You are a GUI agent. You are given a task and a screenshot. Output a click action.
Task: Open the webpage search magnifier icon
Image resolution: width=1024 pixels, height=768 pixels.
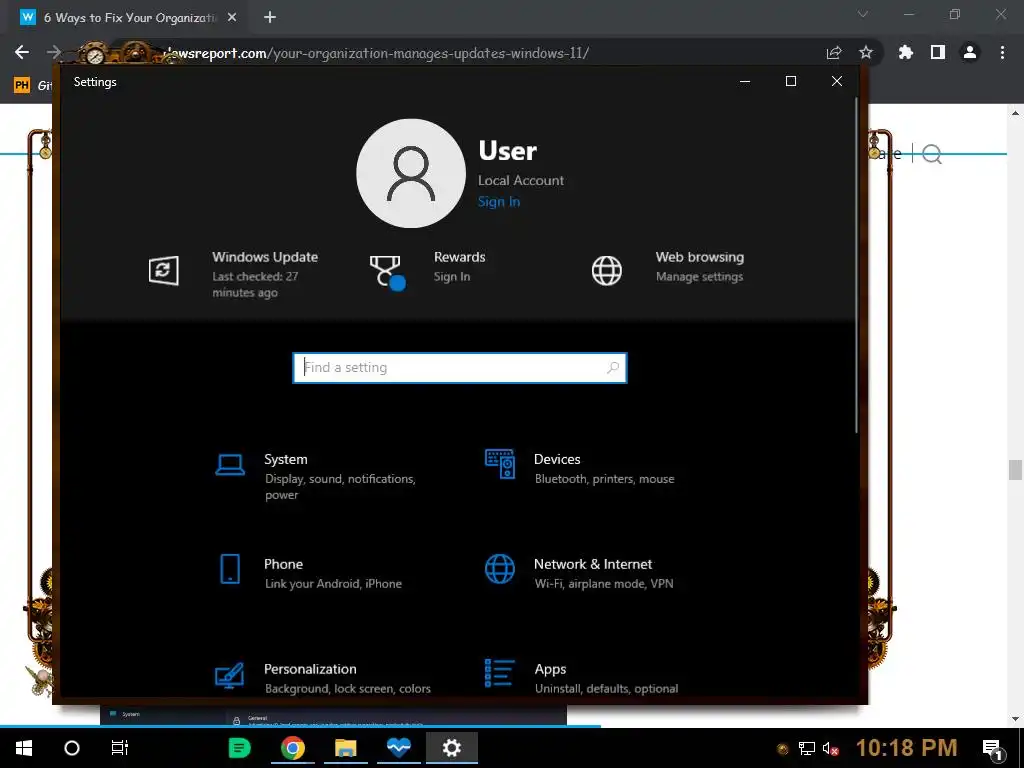(x=932, y=154)
